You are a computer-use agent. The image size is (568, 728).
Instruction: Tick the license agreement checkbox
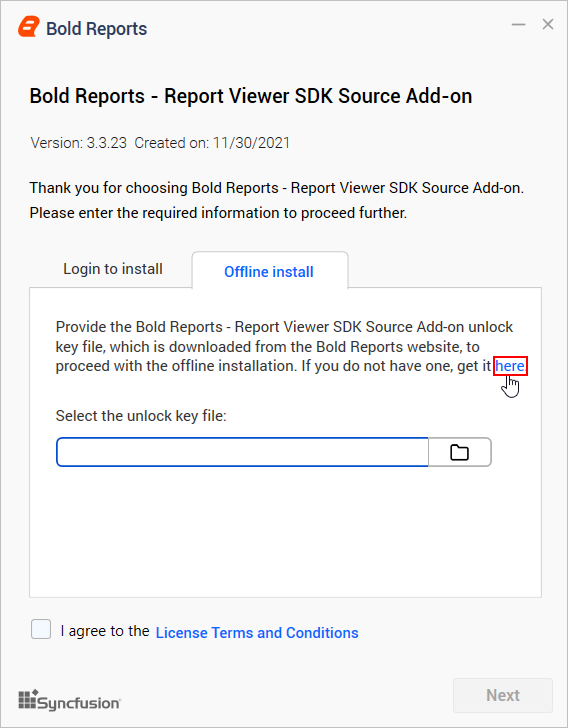click(x=41, y=629)
